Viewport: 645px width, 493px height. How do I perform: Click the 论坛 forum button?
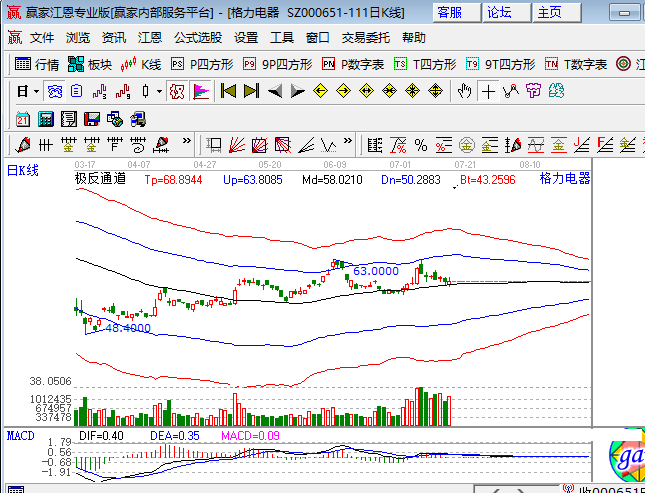pyautogui.click(x=506, y=13)
